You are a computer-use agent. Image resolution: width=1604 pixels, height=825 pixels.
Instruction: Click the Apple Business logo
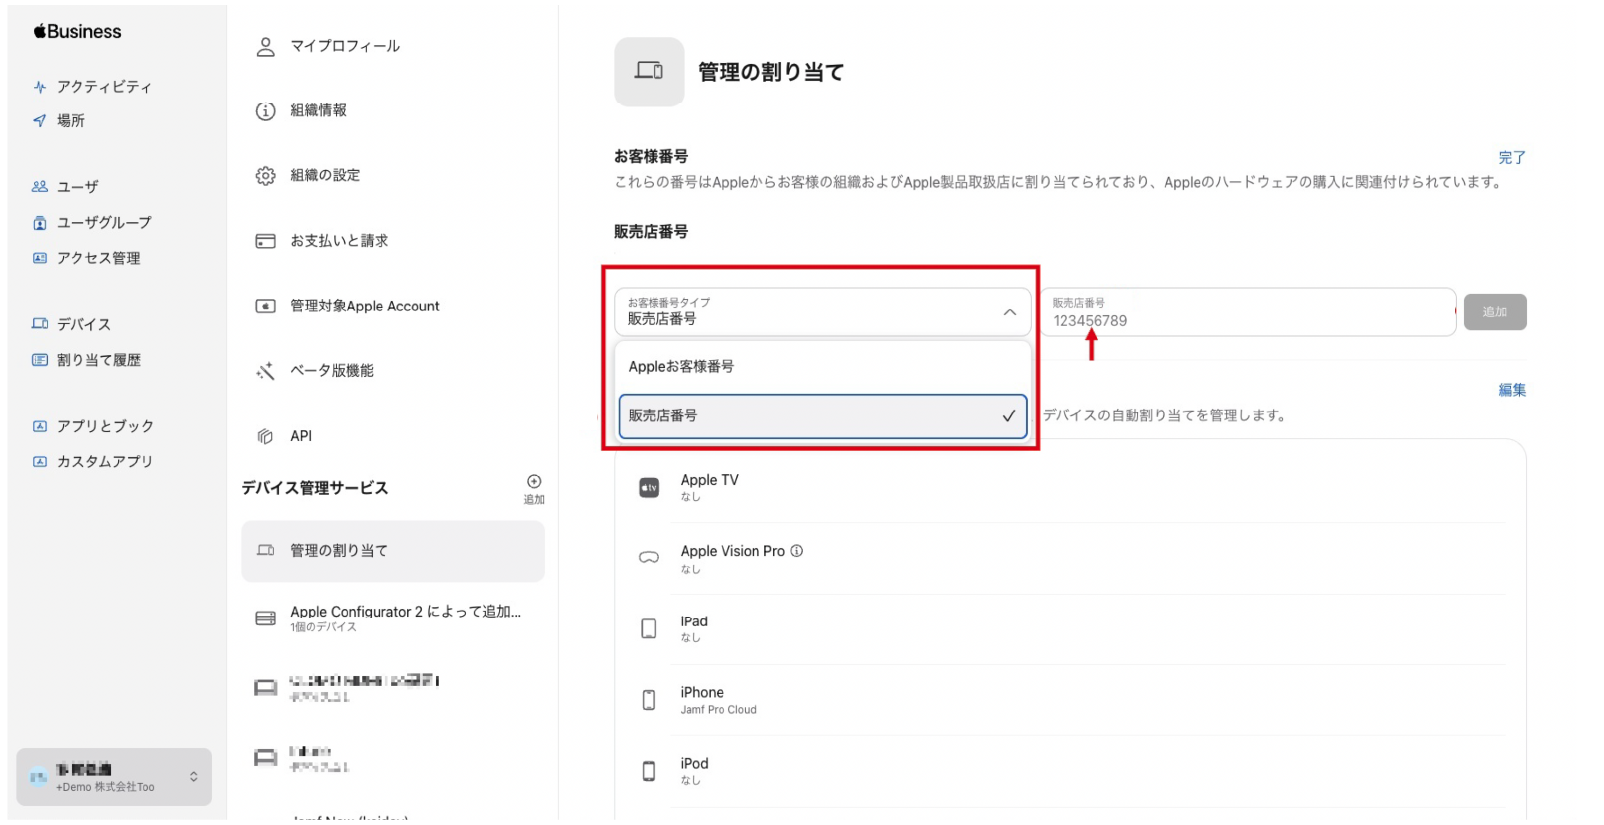[77, 31]
